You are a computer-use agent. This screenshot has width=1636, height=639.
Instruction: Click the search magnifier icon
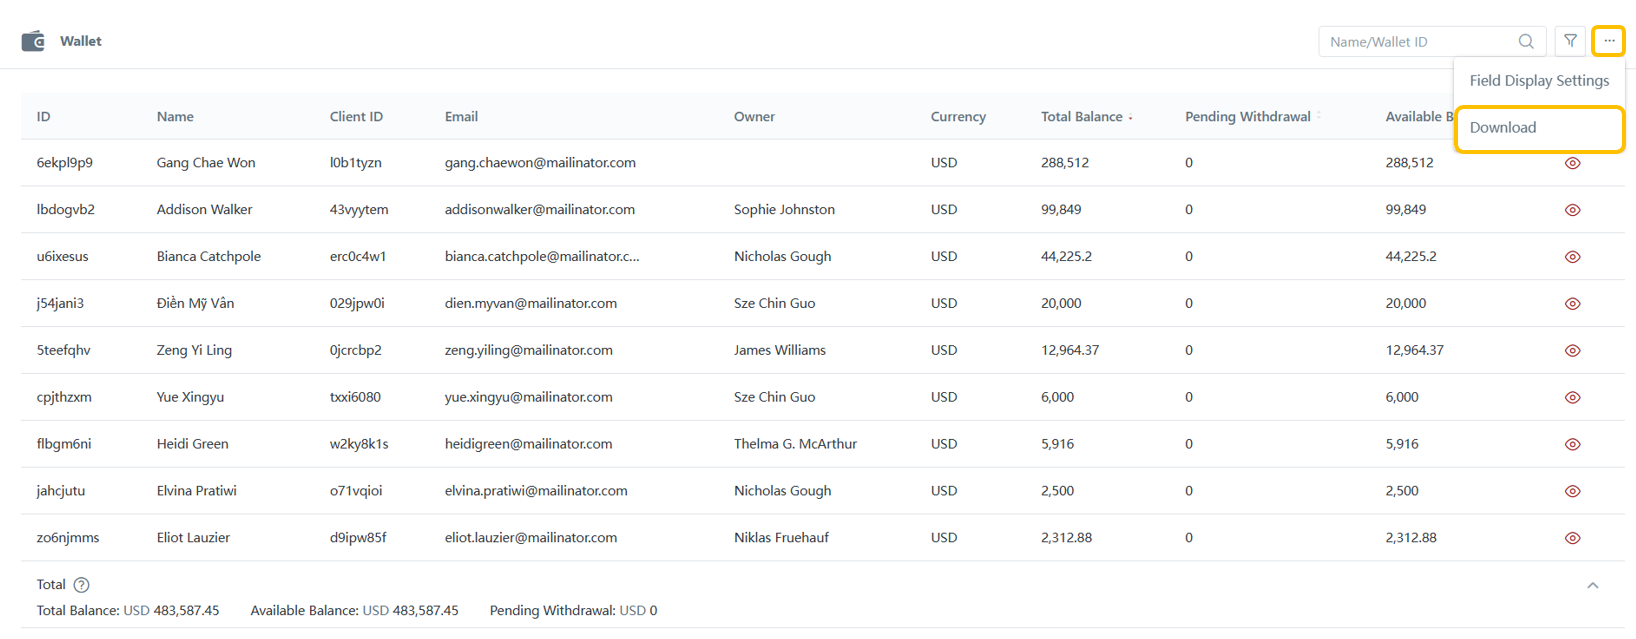point(1526,41)
